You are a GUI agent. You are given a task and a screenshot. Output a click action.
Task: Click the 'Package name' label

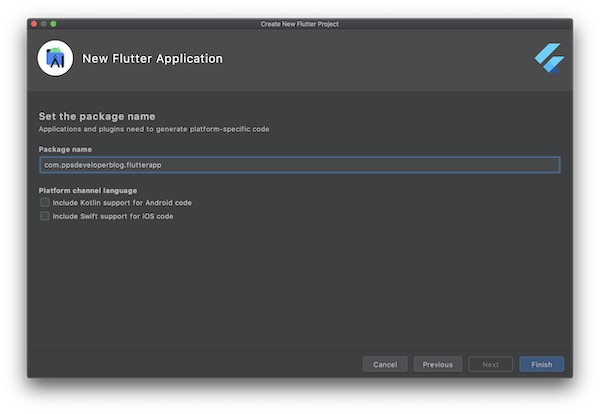tap(65, 149)
